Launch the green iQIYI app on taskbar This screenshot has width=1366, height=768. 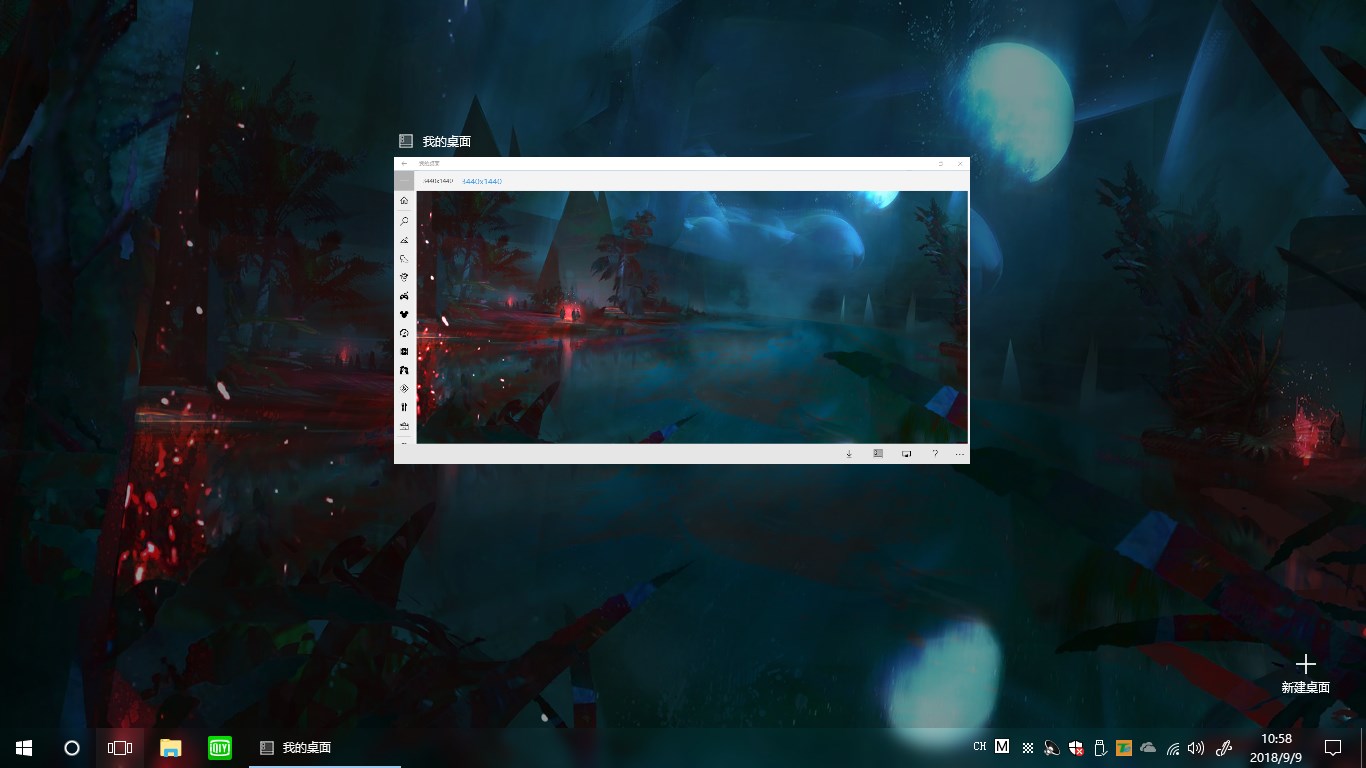tap(220, 747)
